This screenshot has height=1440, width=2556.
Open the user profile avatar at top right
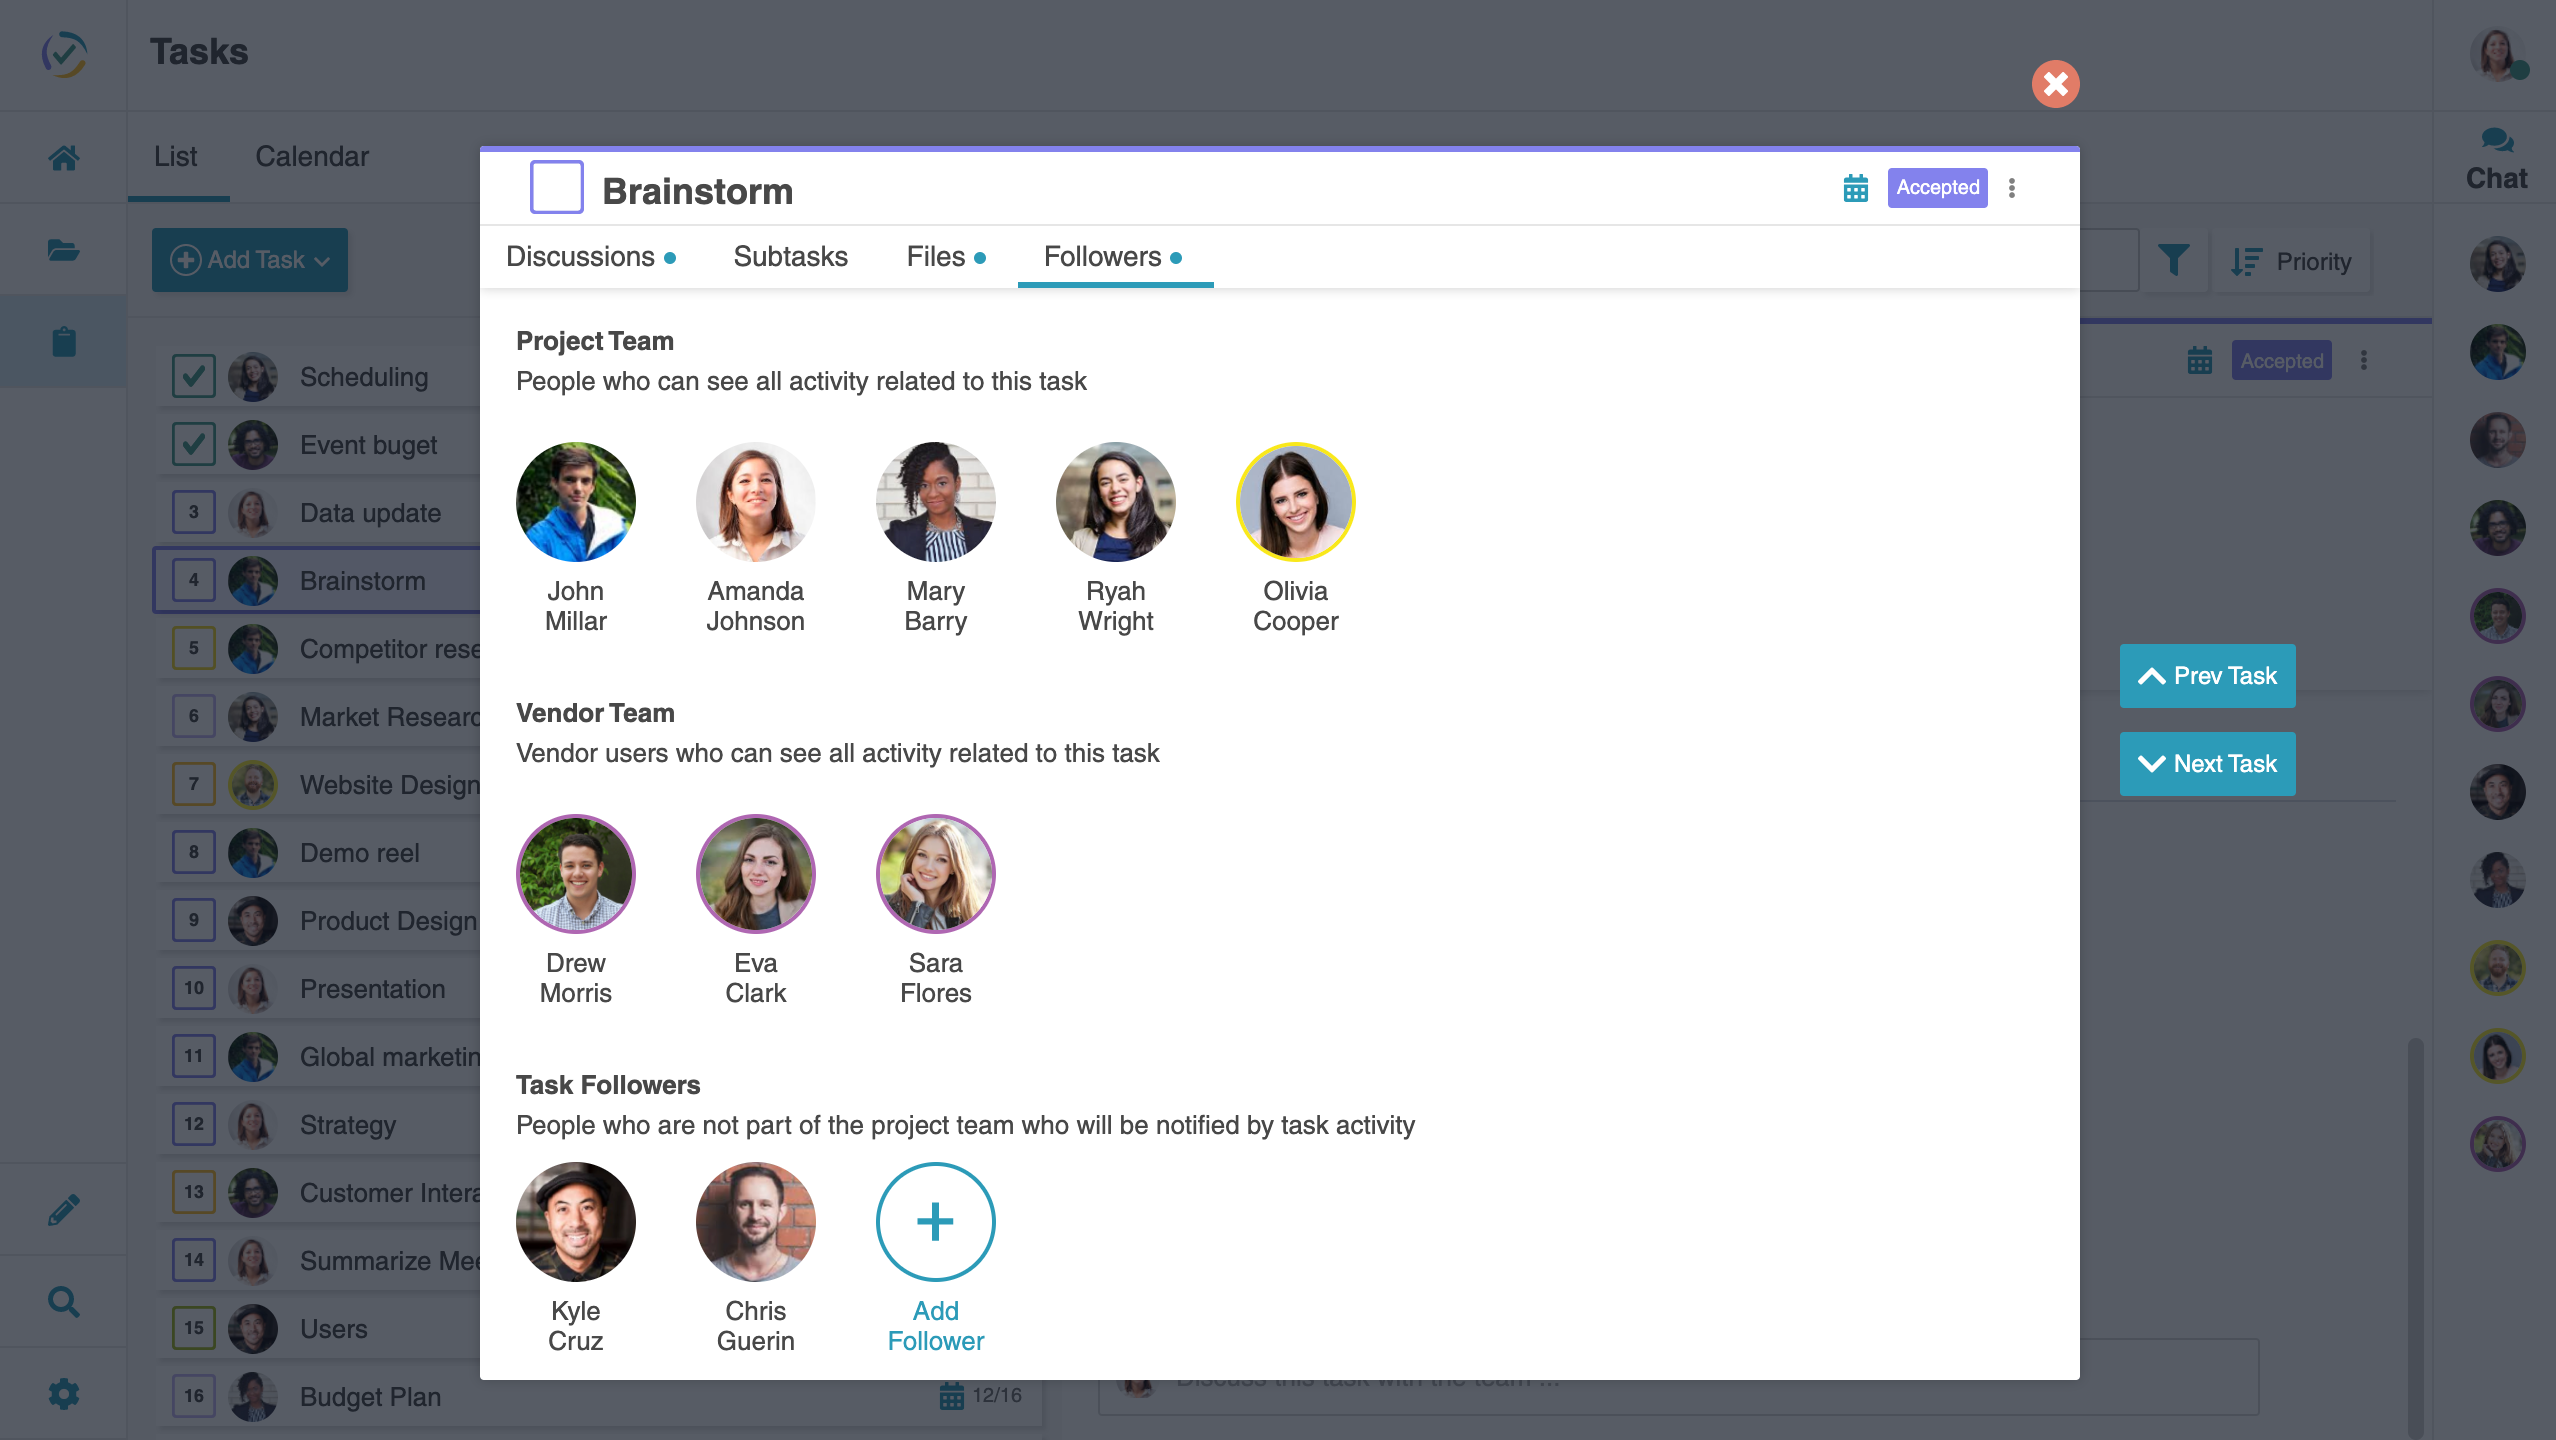(2497, 54)
